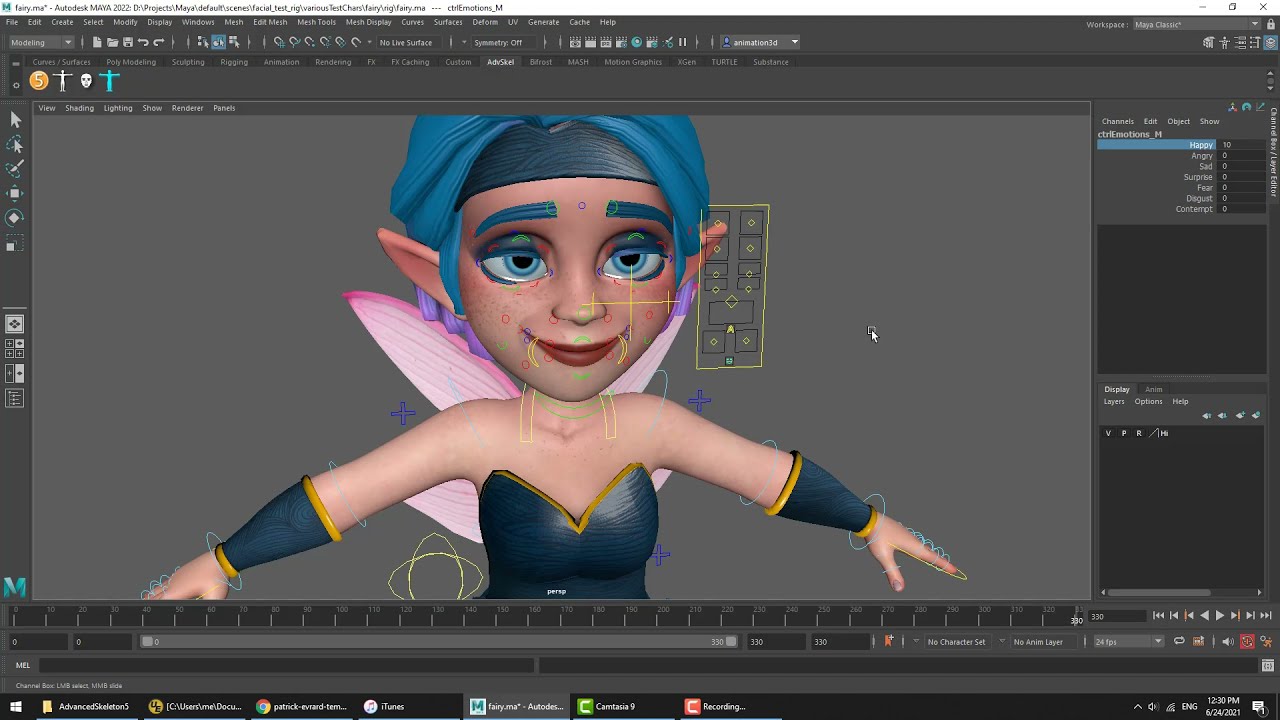Open the Workspace Maya Classic dropdown
1280x720 pixels.
[1195, 24]
